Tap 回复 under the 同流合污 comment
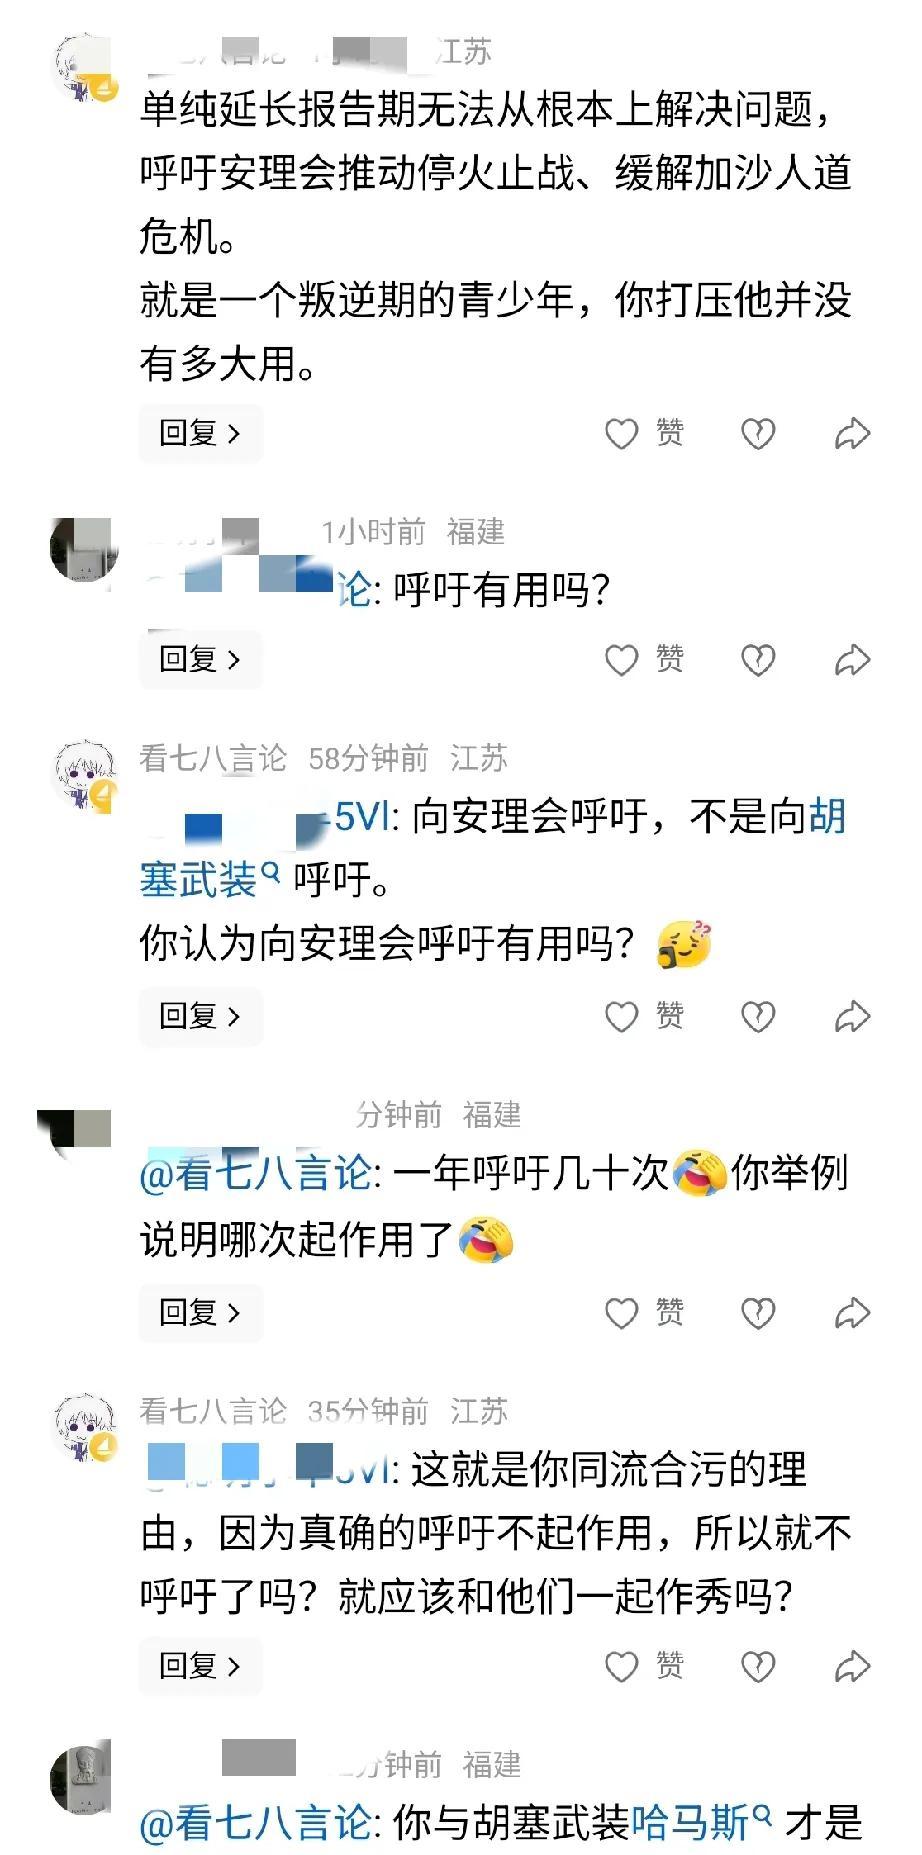922x1855 pixels. (x=200, y=1666)
